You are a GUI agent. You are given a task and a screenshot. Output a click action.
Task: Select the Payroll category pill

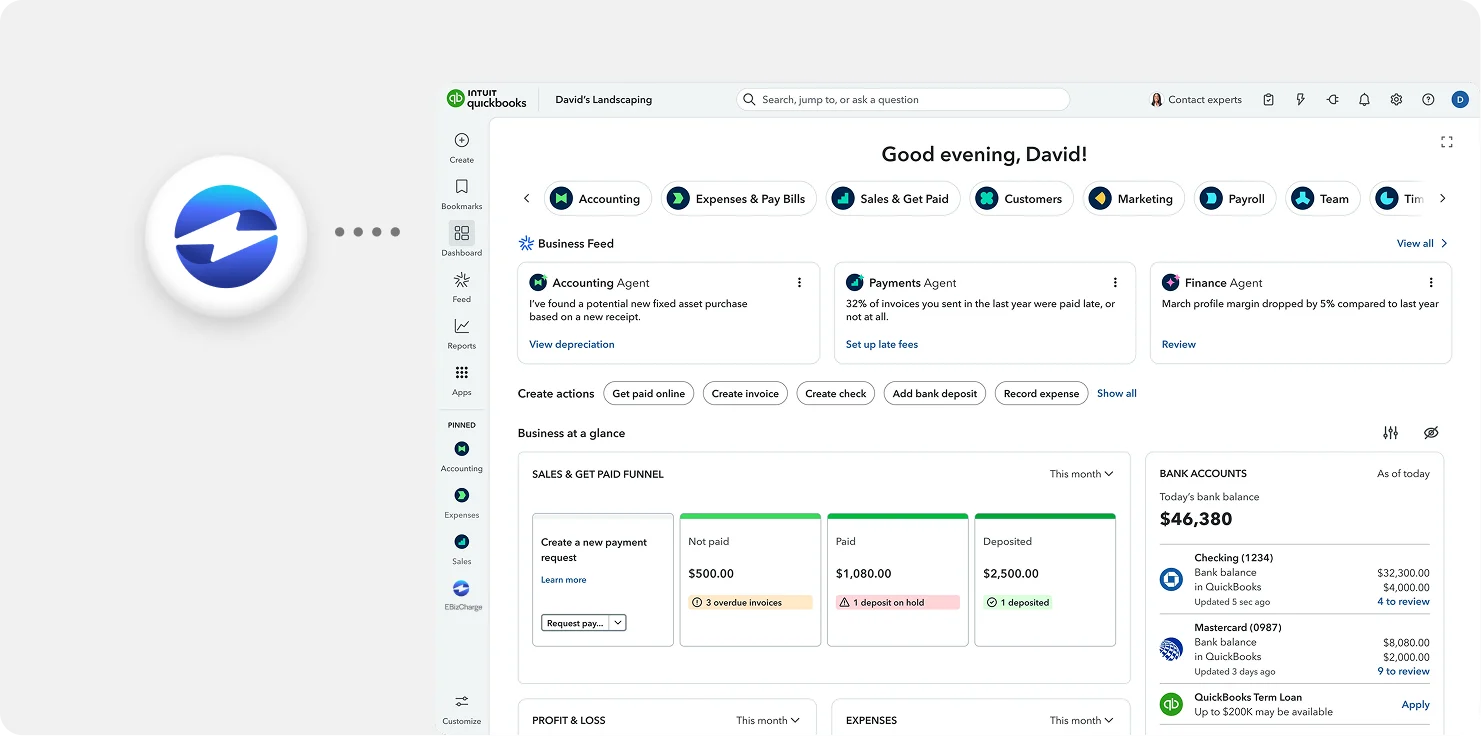point(1235,199)
